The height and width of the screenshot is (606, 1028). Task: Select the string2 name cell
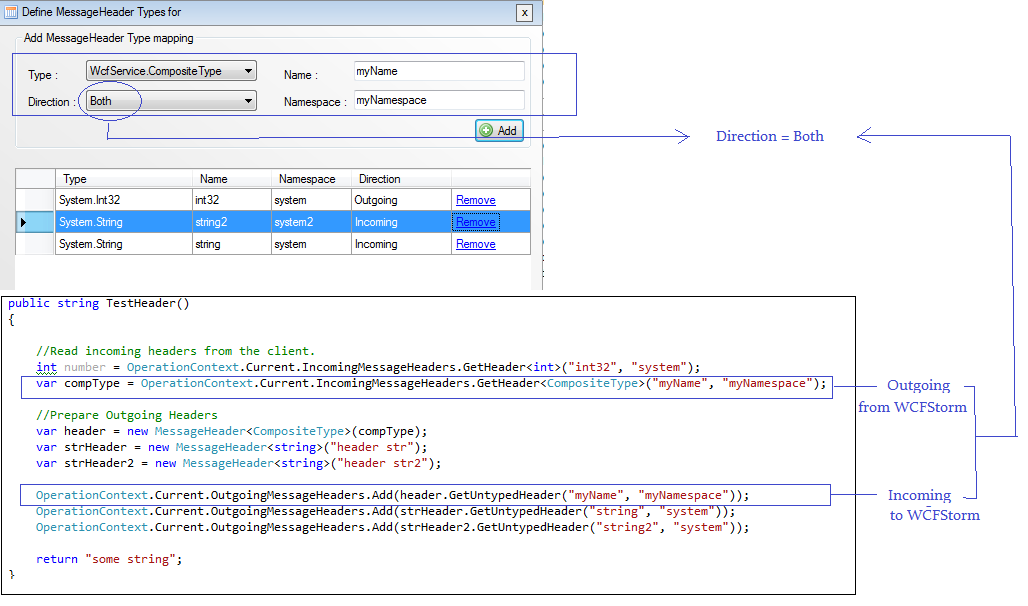coord(231,222)
